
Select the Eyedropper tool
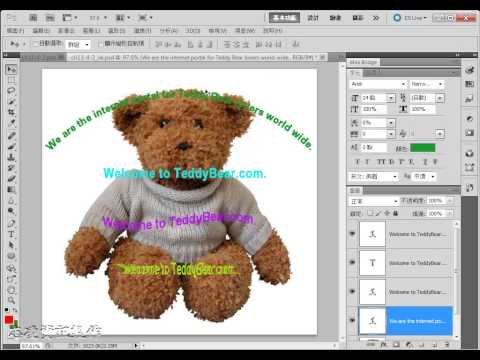pyautogui.click(x=11, y=123)
